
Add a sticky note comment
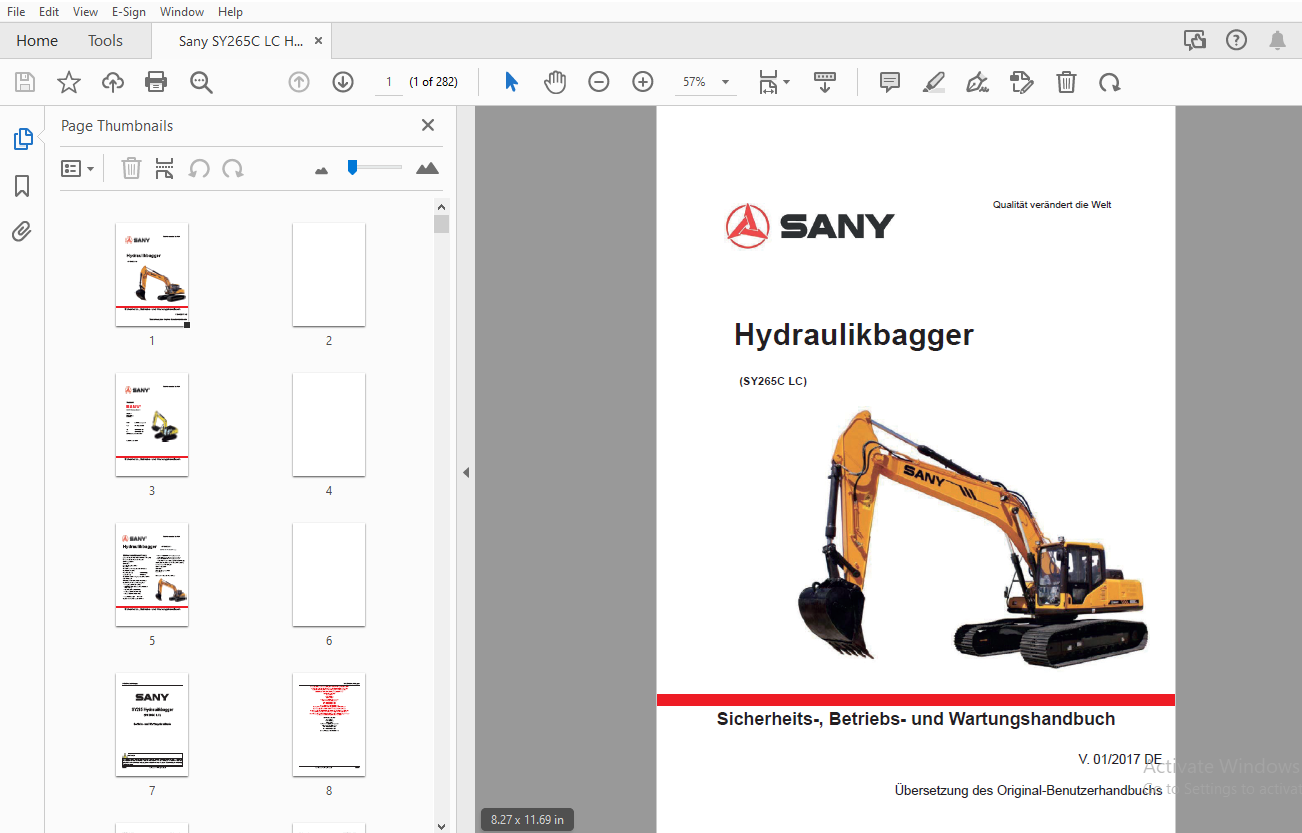tap(890, 82)
